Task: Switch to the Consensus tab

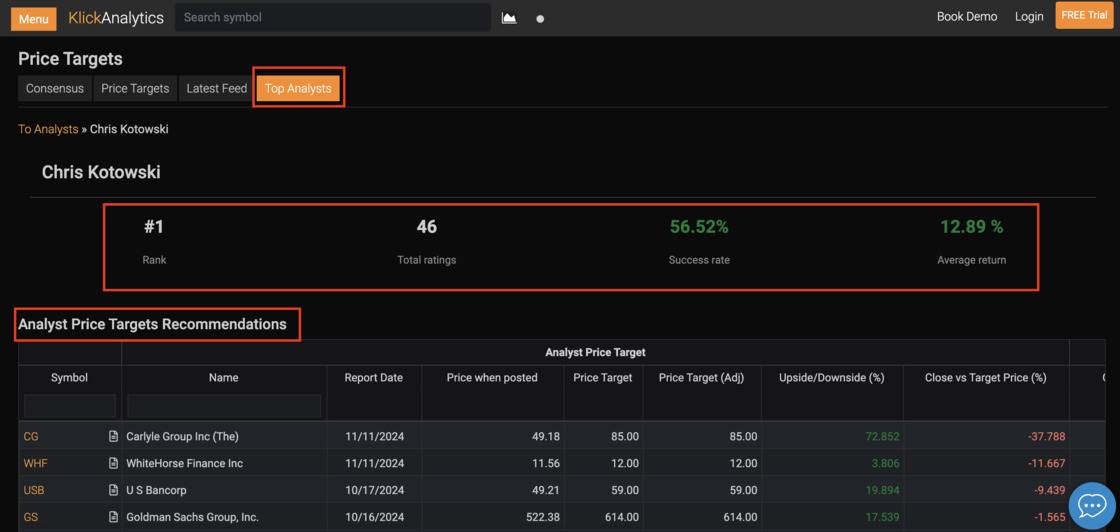Action: point(55,89)
